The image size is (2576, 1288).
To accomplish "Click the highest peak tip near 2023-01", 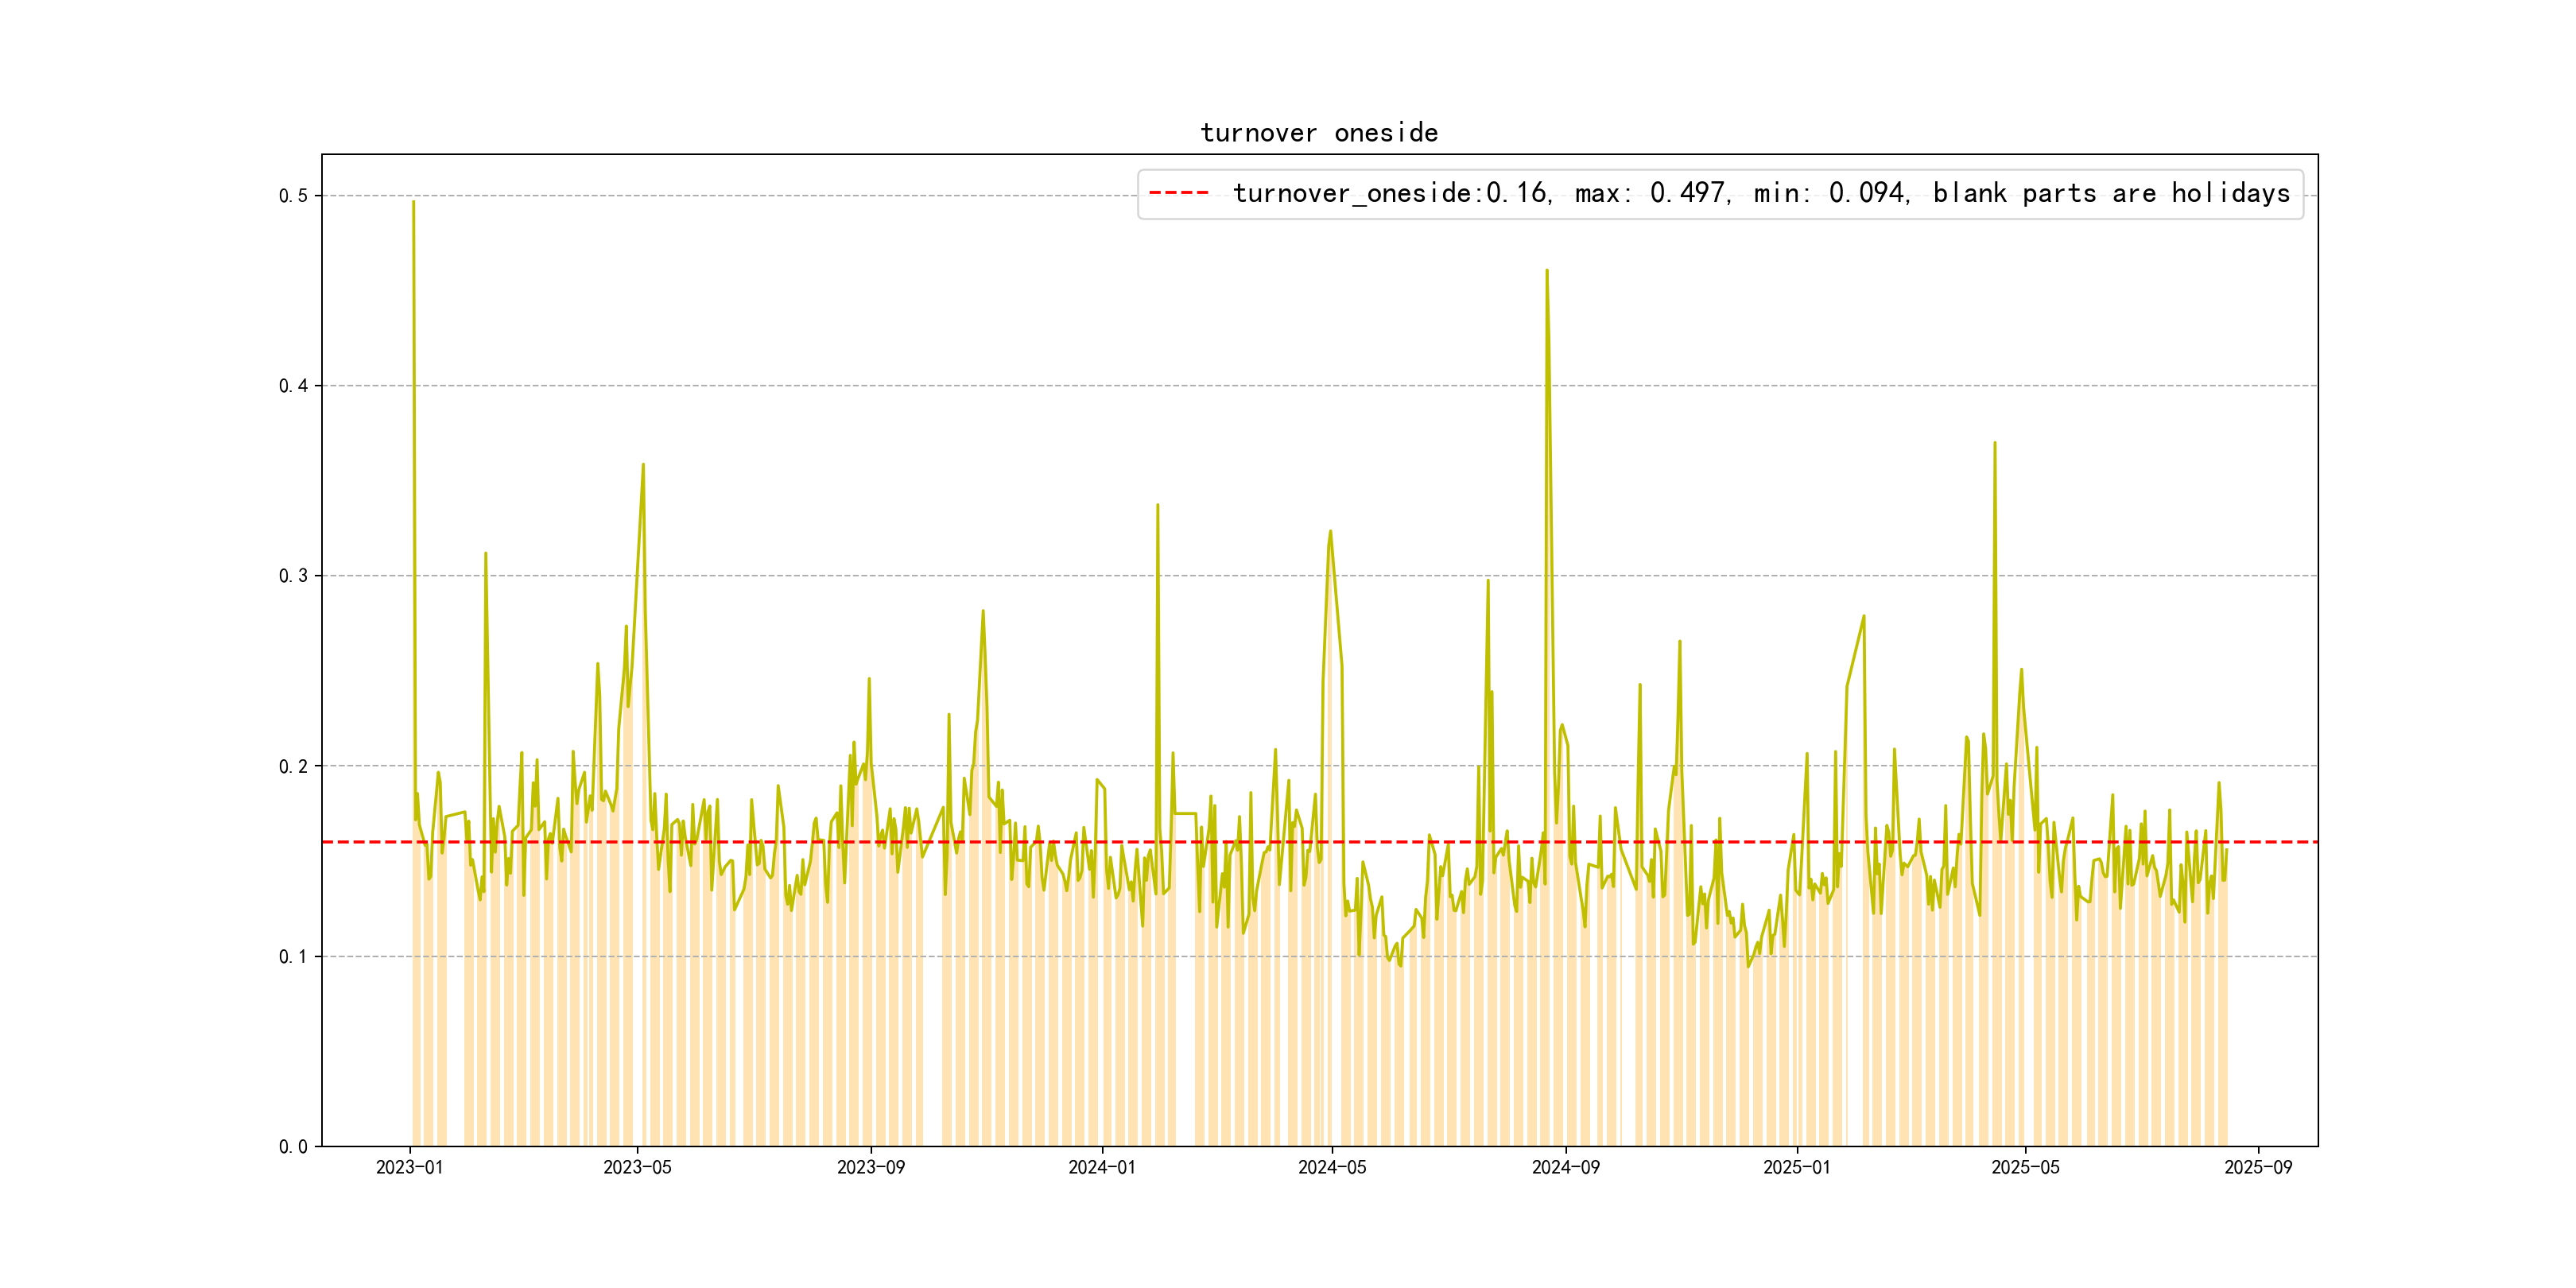I will point(413,202).
